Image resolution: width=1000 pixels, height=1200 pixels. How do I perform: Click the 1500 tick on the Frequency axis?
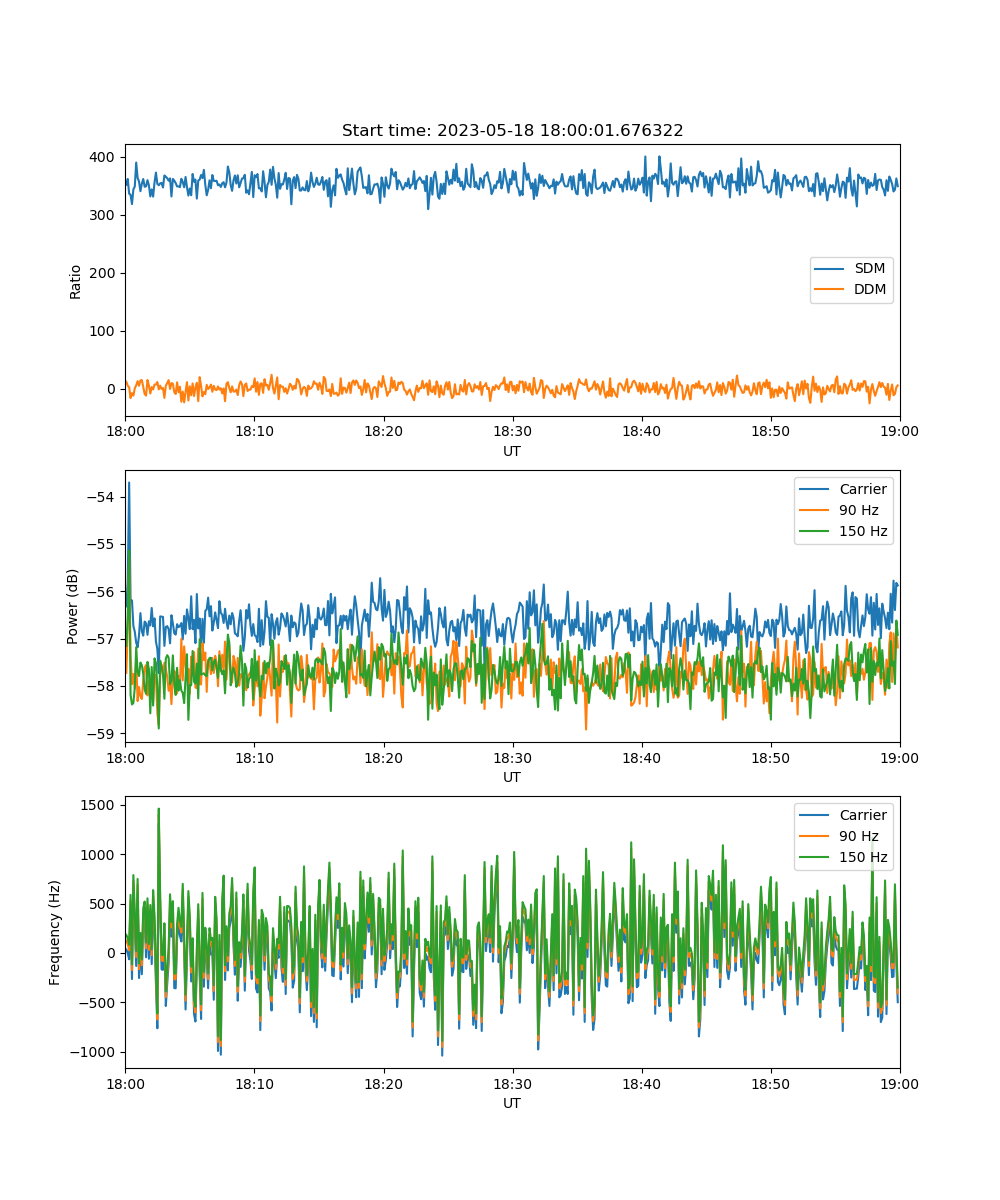(x=100, y=805)
